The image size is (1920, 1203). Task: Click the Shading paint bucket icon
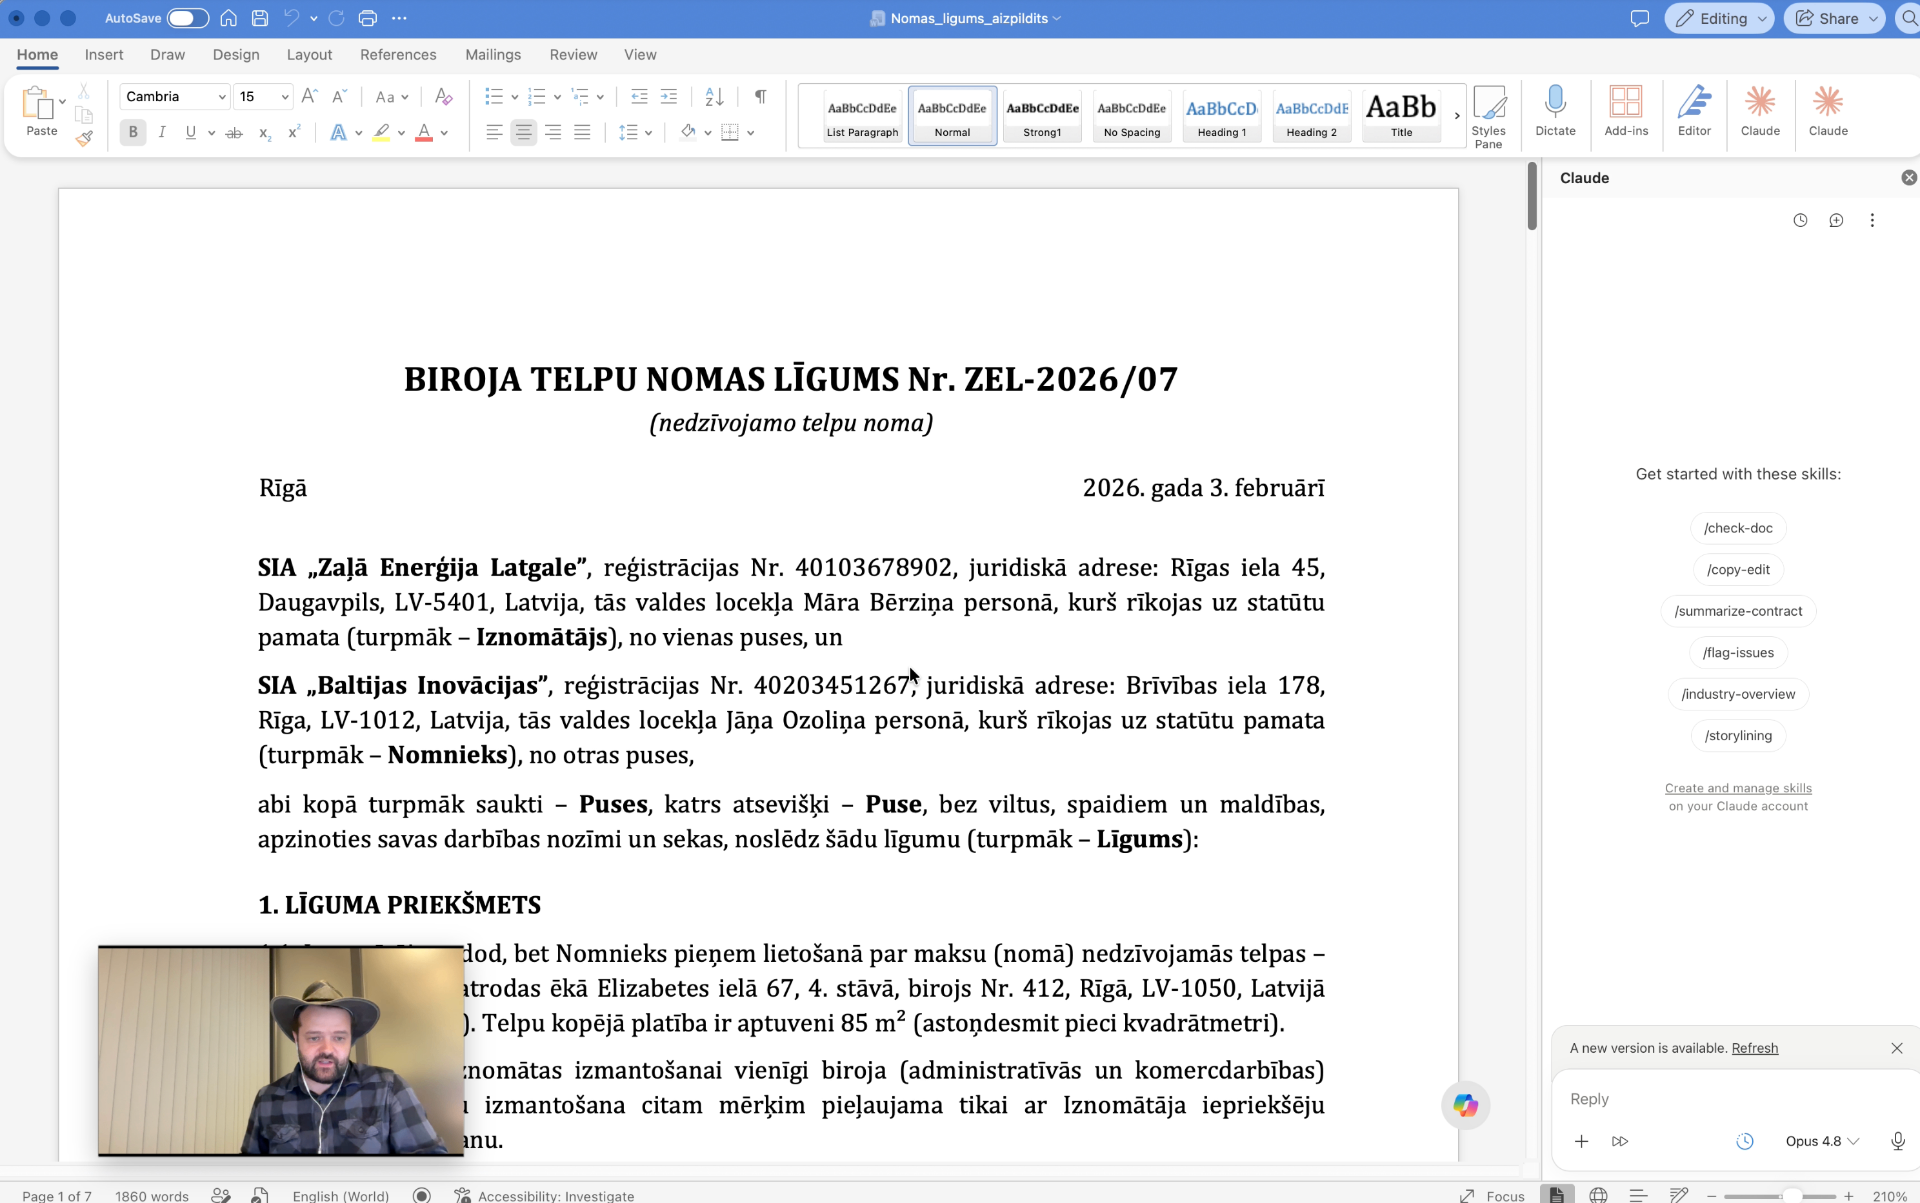[687, 132]
